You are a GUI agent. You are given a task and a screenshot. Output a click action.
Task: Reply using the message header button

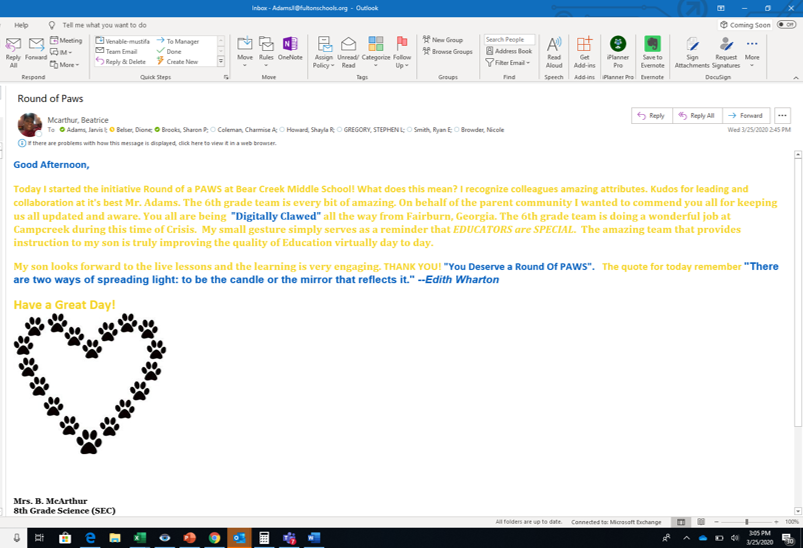pos(651,115)
